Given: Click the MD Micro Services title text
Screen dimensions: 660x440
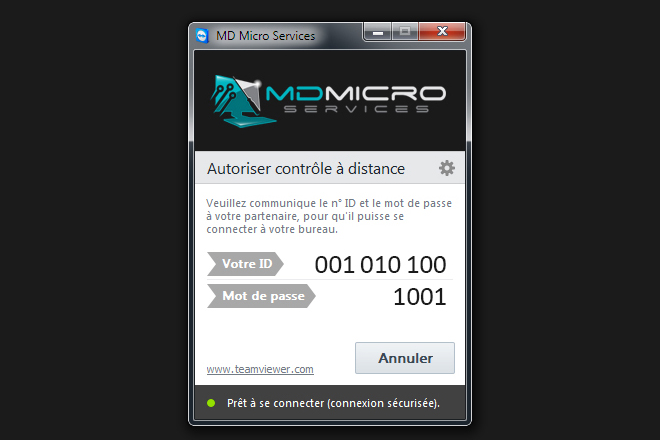Looking at the screenshot, I should [x=265, y=36].
